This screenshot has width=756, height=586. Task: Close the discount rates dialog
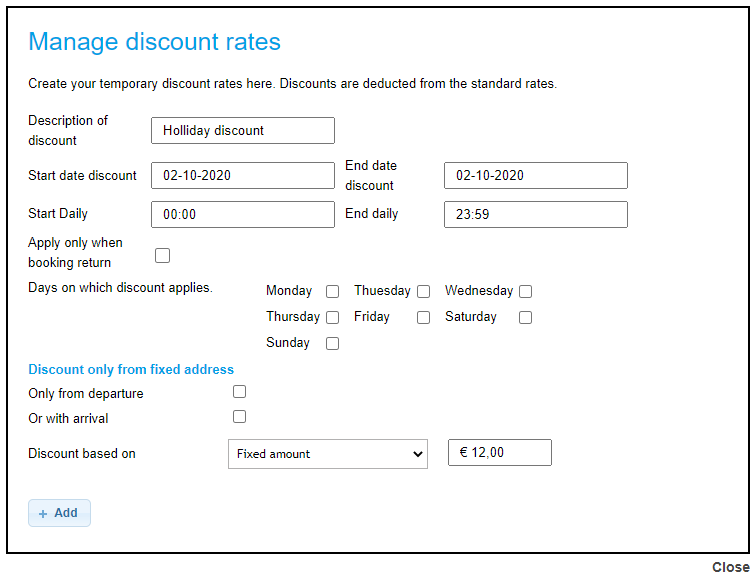pyautogui.click(x=730, y=567)
